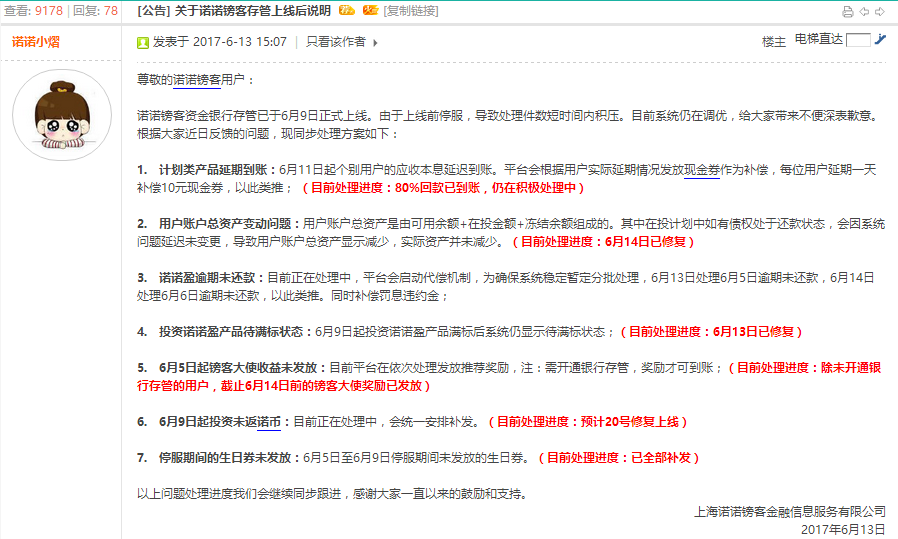Click the hot-topic flame badge after the title
The height and width of the screenshot is (539, 898).
click(x=371, y=10)
